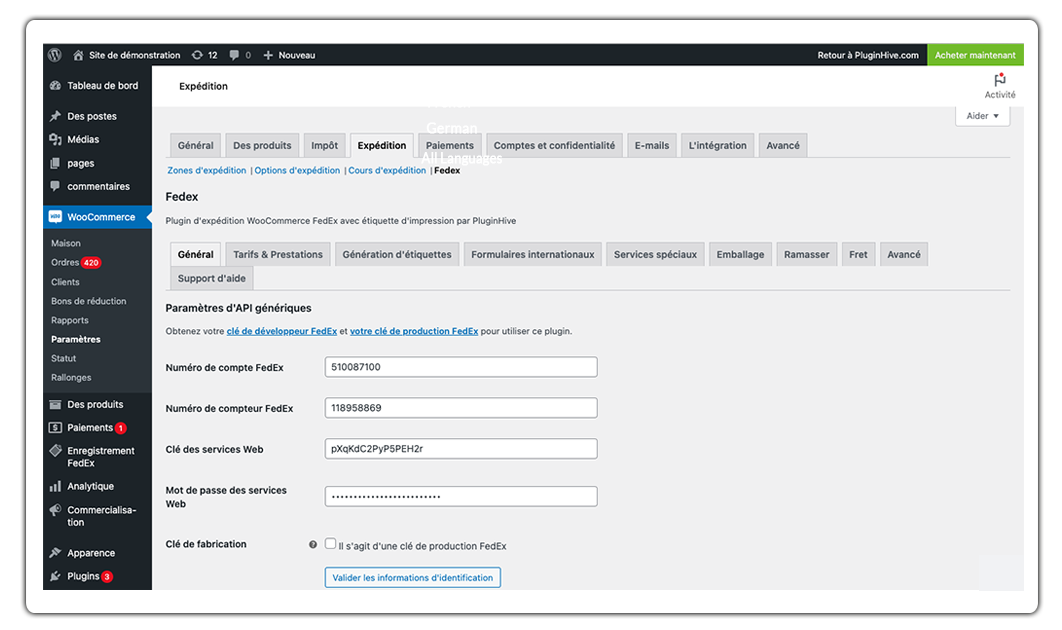
Task: Click the Enregistrement FedEx sidebar icon
Action: tap(56, 450)
